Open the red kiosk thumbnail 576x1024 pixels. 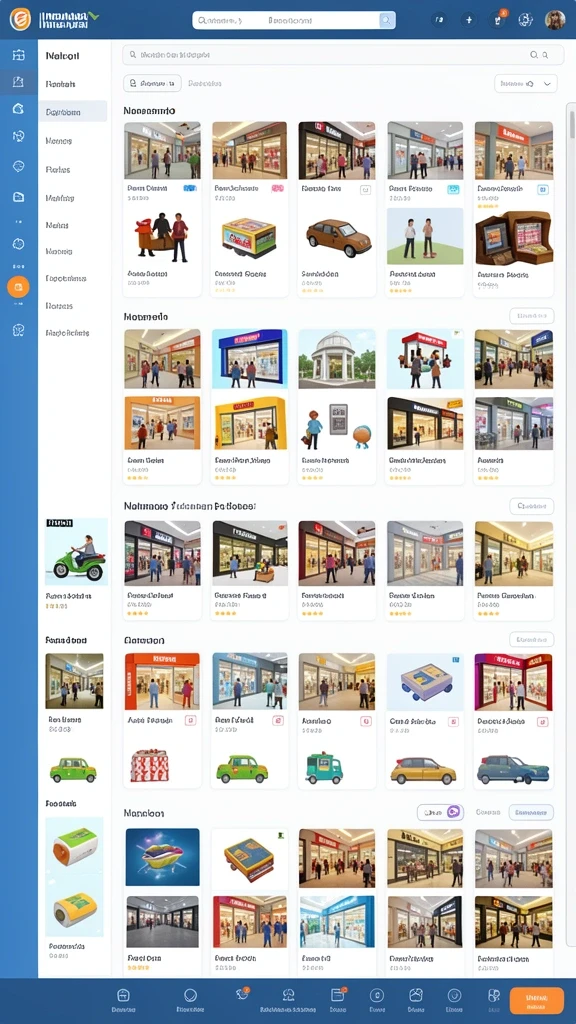point(425,359)
